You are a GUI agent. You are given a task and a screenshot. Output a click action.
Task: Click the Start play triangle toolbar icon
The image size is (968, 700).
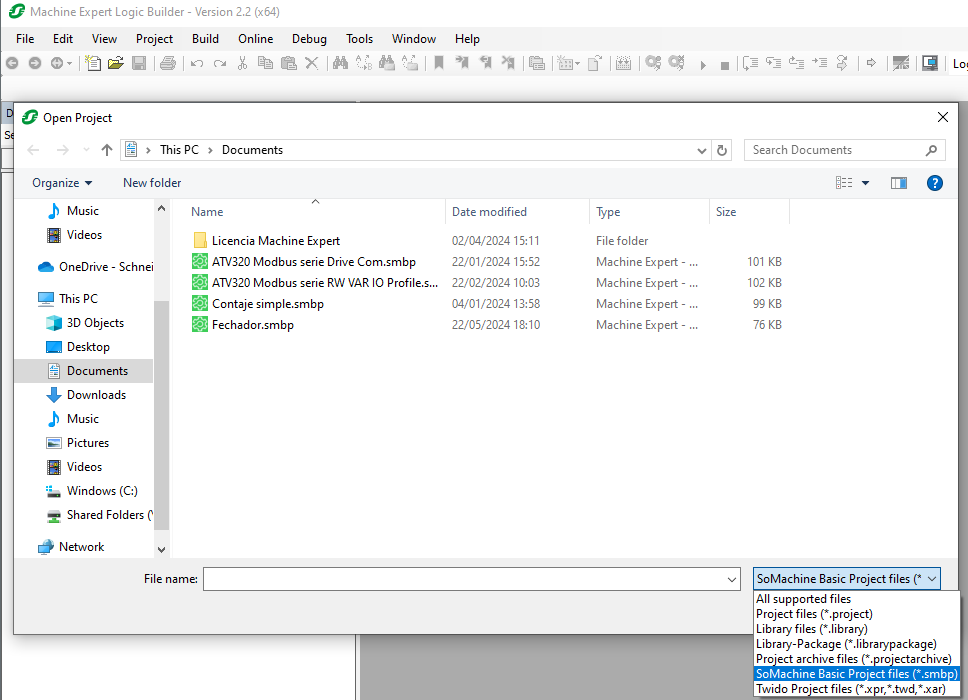point(703,65)
